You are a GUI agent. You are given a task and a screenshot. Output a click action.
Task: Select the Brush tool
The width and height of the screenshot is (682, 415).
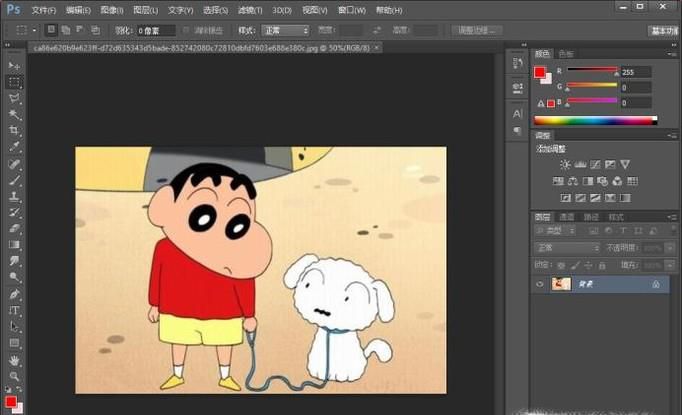click(14, 180)
